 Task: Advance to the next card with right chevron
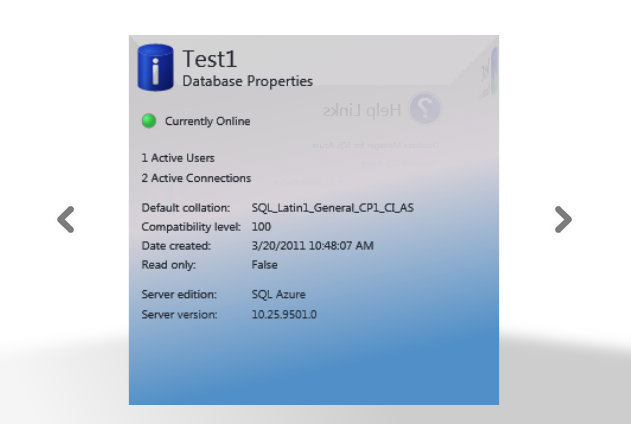pyautogui.click(x=563, y=219)
